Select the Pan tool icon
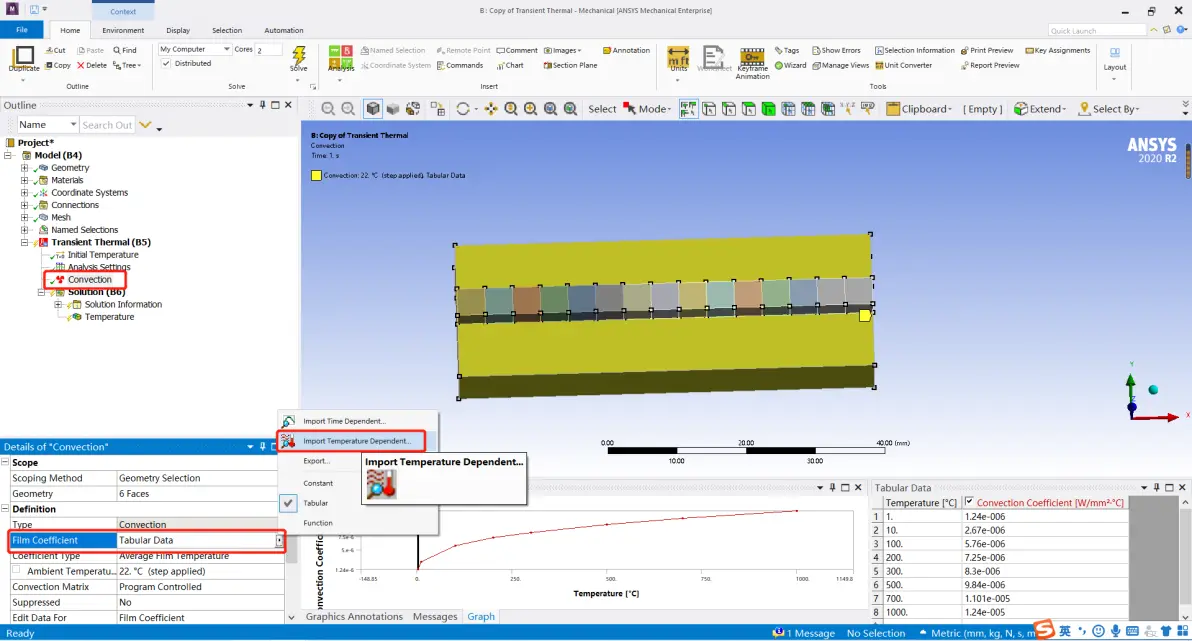This screenshot has height=641, width=1192. 491,109
